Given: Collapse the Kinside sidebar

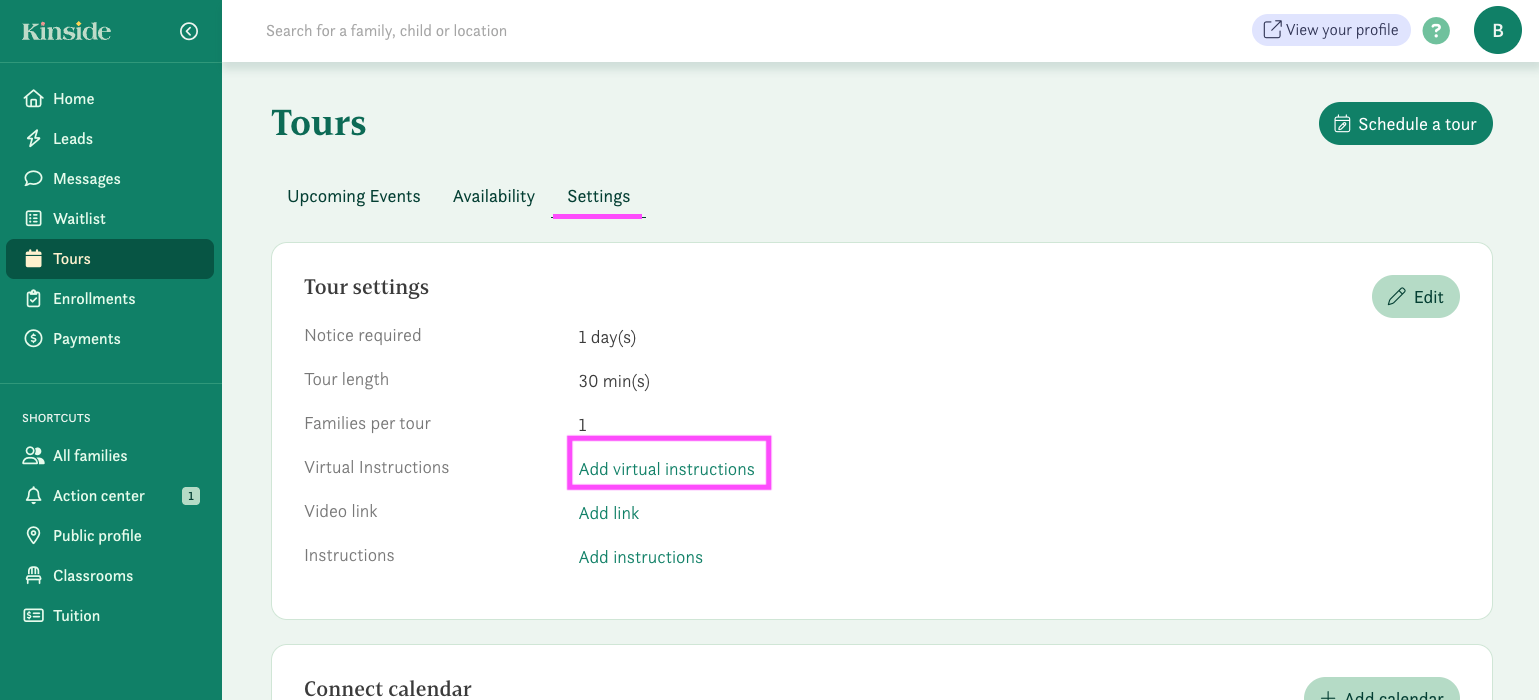Looking at the screenshot, I should (x=189, y=31).
